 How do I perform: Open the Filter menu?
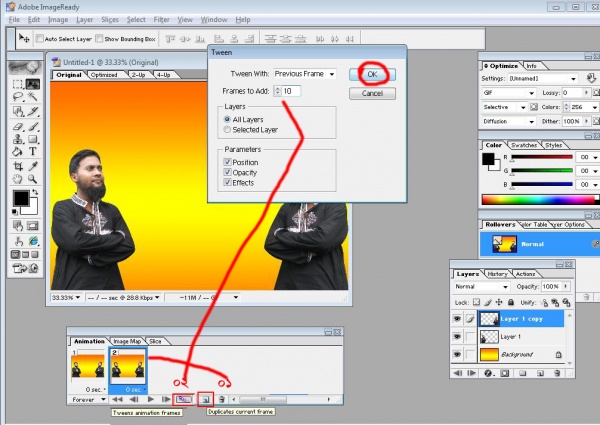(x=160, y=19)
